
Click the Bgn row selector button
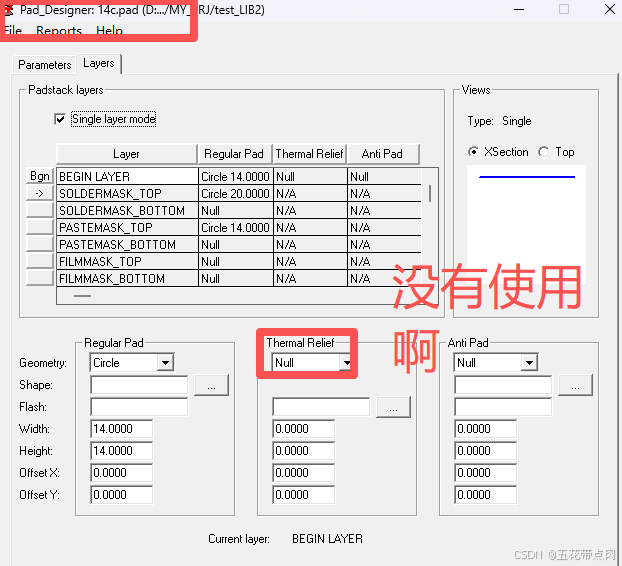click(40, 176)
